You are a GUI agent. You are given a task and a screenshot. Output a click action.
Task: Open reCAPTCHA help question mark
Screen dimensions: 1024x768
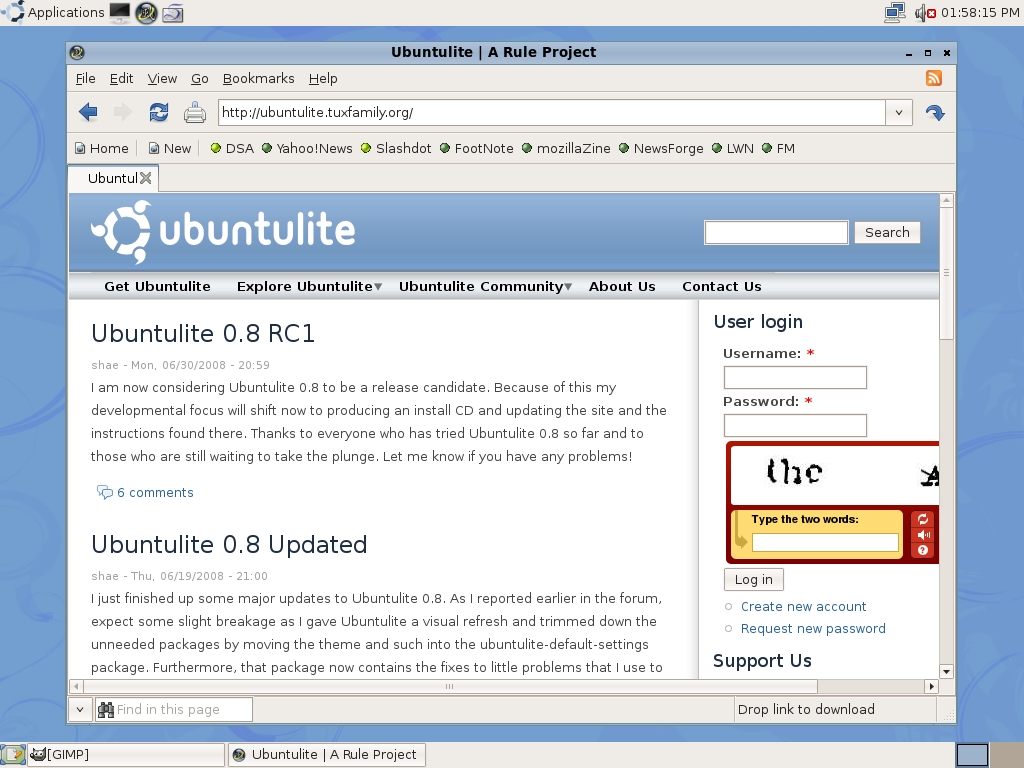click(923, 550)
